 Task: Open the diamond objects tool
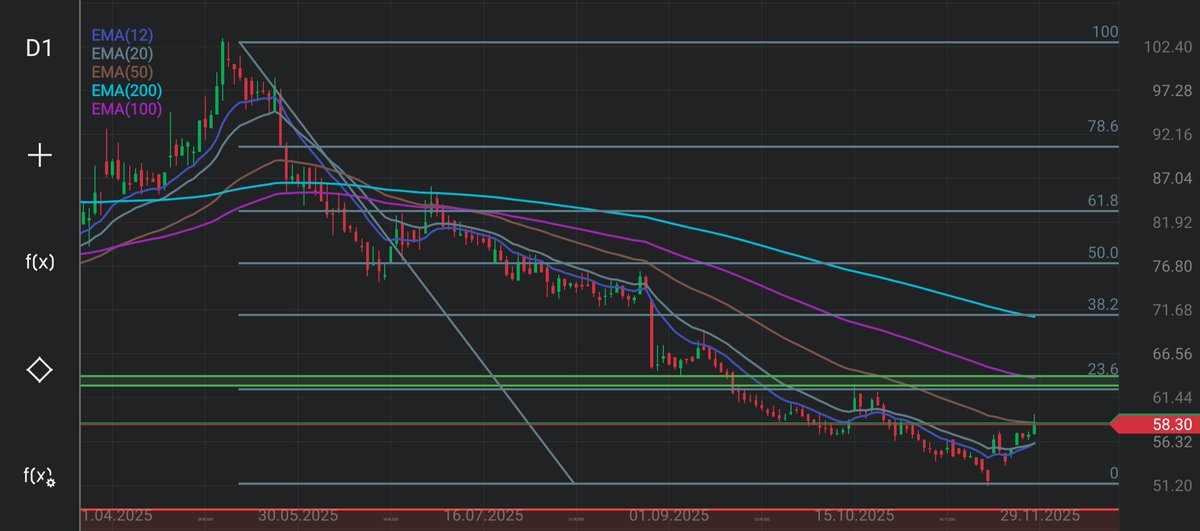click(39, 370)
